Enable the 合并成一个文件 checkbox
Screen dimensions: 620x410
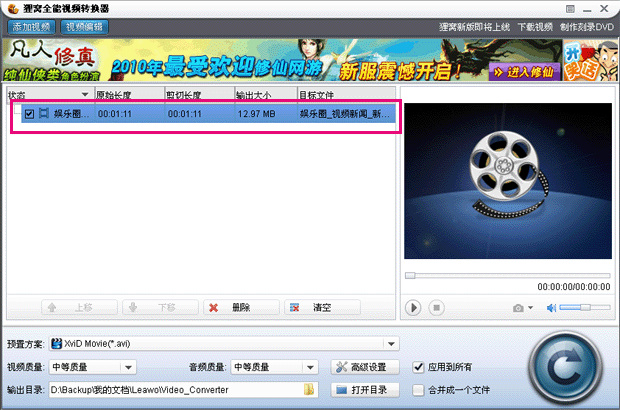point(418,390)
